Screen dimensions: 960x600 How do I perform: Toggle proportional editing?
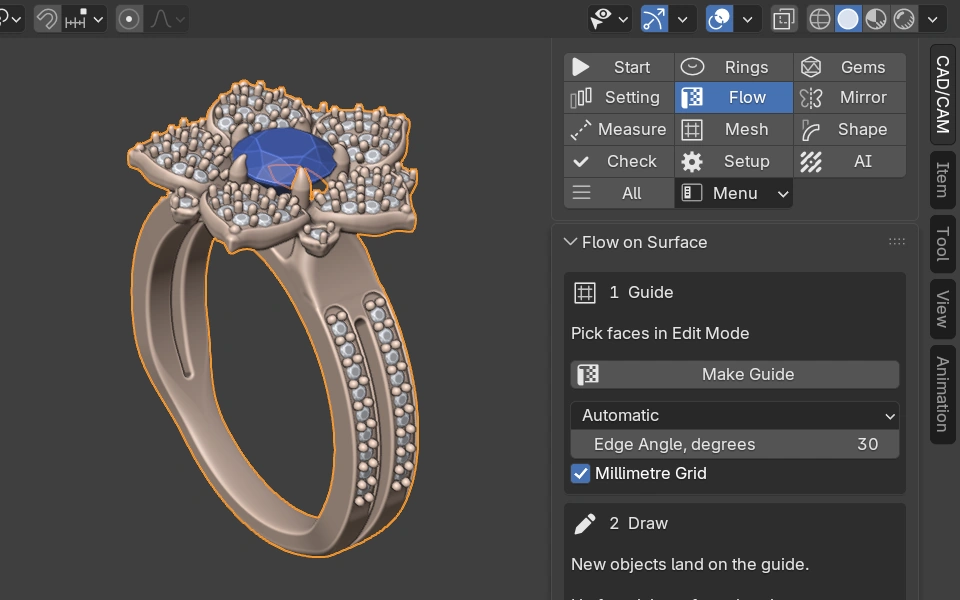[x=129, y=19]
